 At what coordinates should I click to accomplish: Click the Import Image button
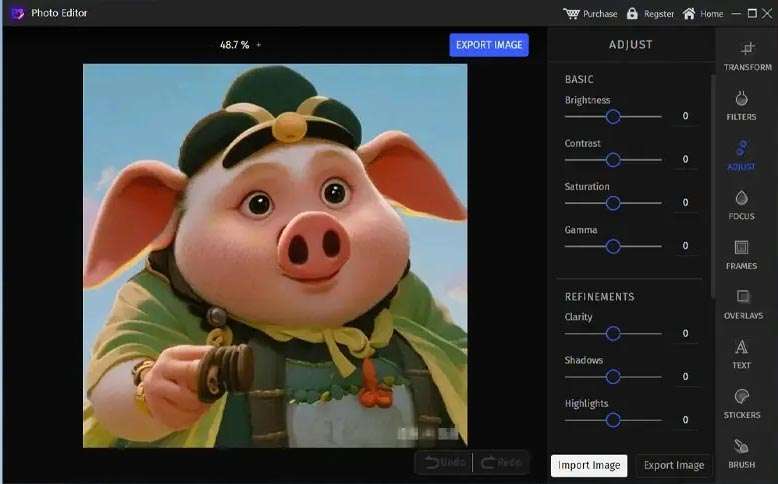tap(589, 465)
